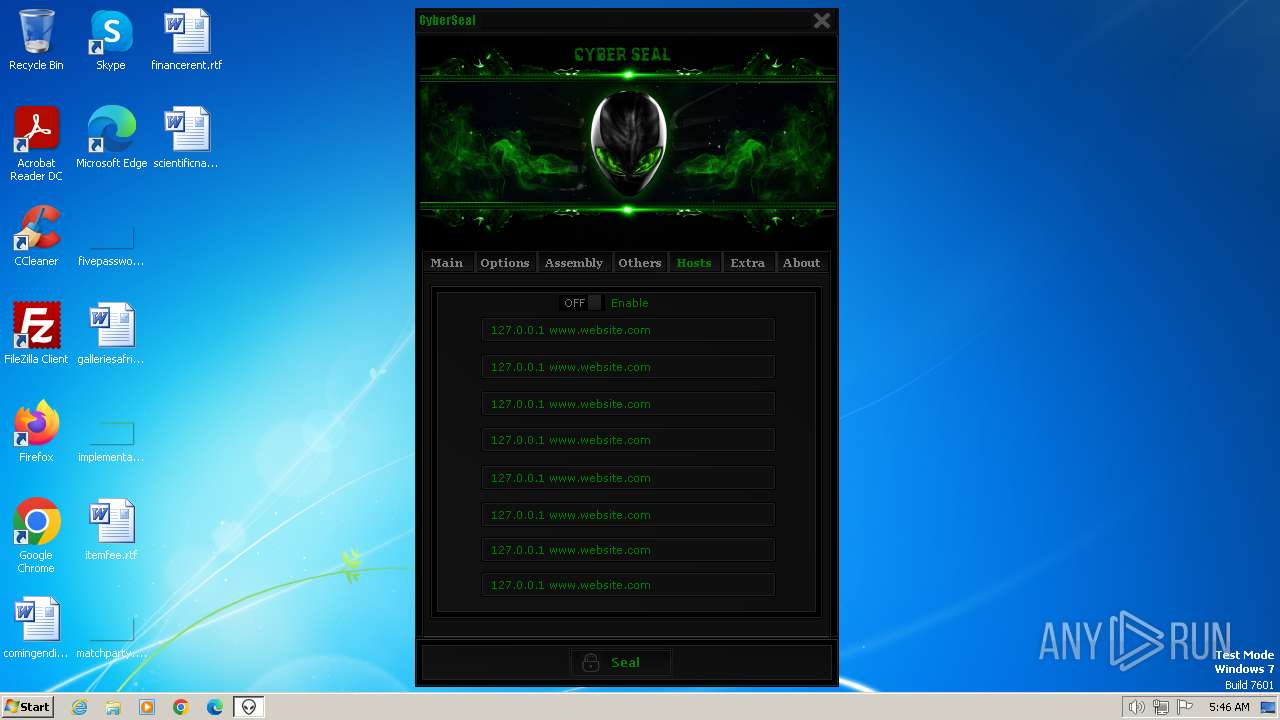Open Chrome from the taskbar

(x=181, y=707)
